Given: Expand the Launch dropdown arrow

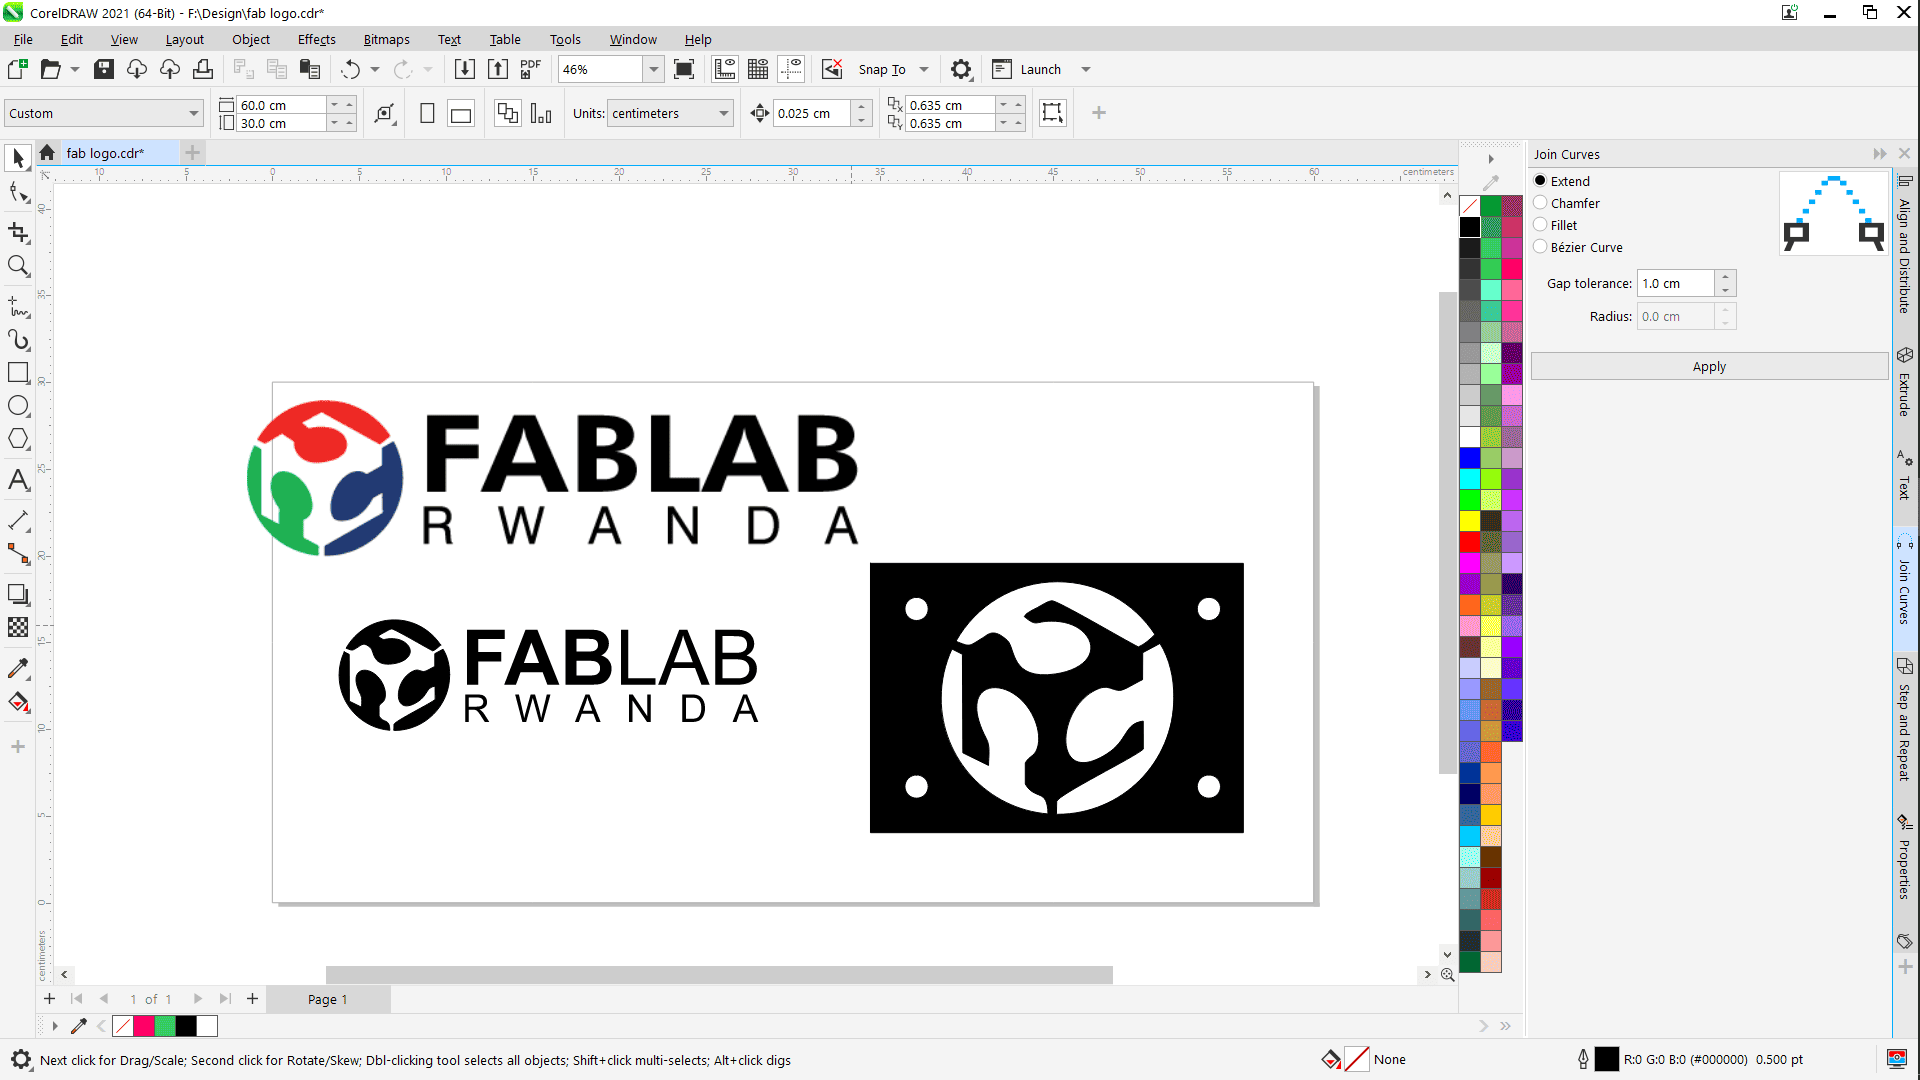Looking at the screenshot, I should pyautogui.click(x=1086, y=69).
